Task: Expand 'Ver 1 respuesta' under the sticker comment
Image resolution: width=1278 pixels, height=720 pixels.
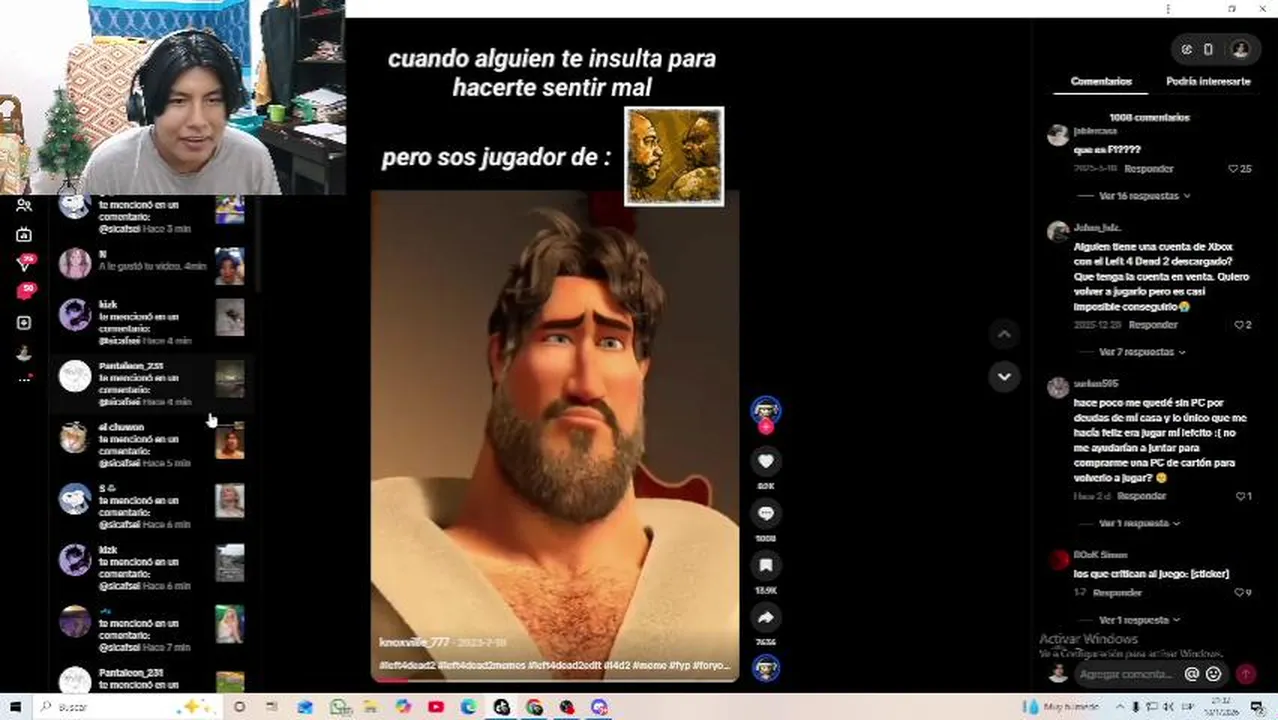Action: 1138,620
